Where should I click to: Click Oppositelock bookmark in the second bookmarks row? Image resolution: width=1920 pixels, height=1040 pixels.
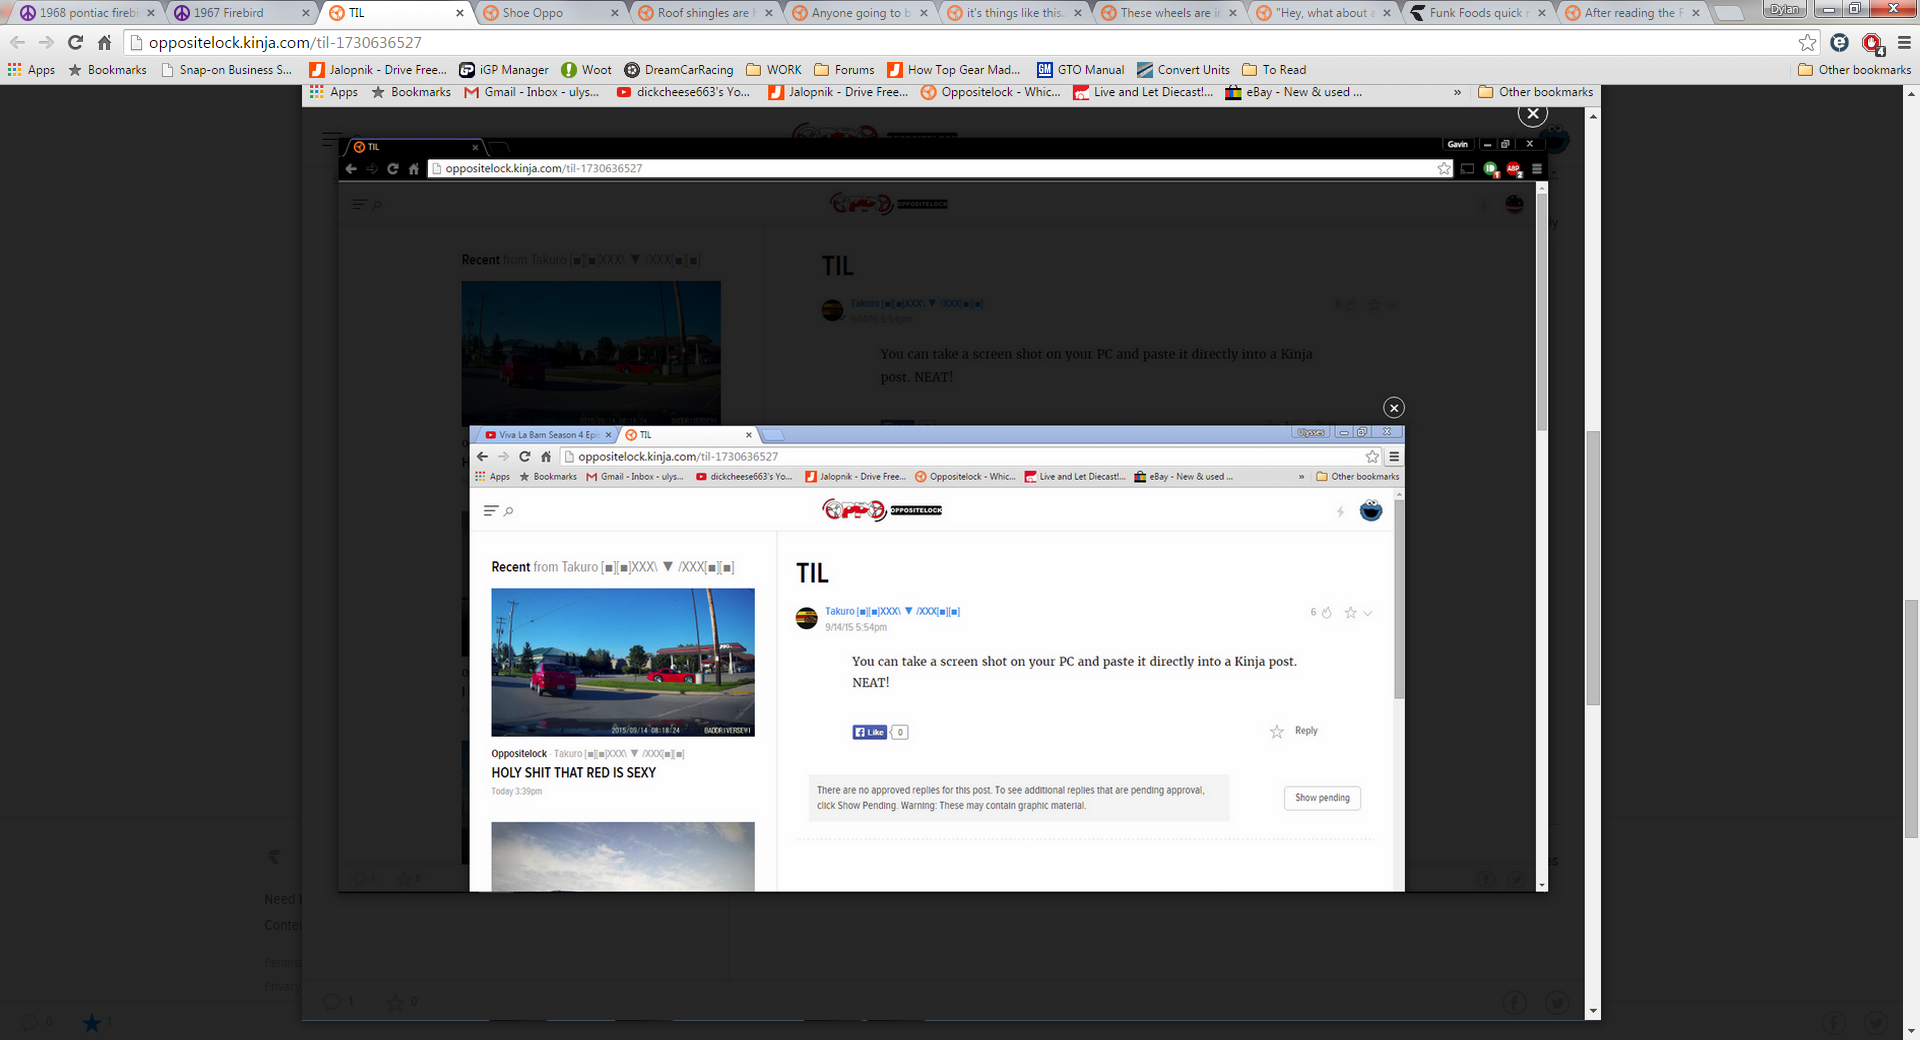coord(991,92)
